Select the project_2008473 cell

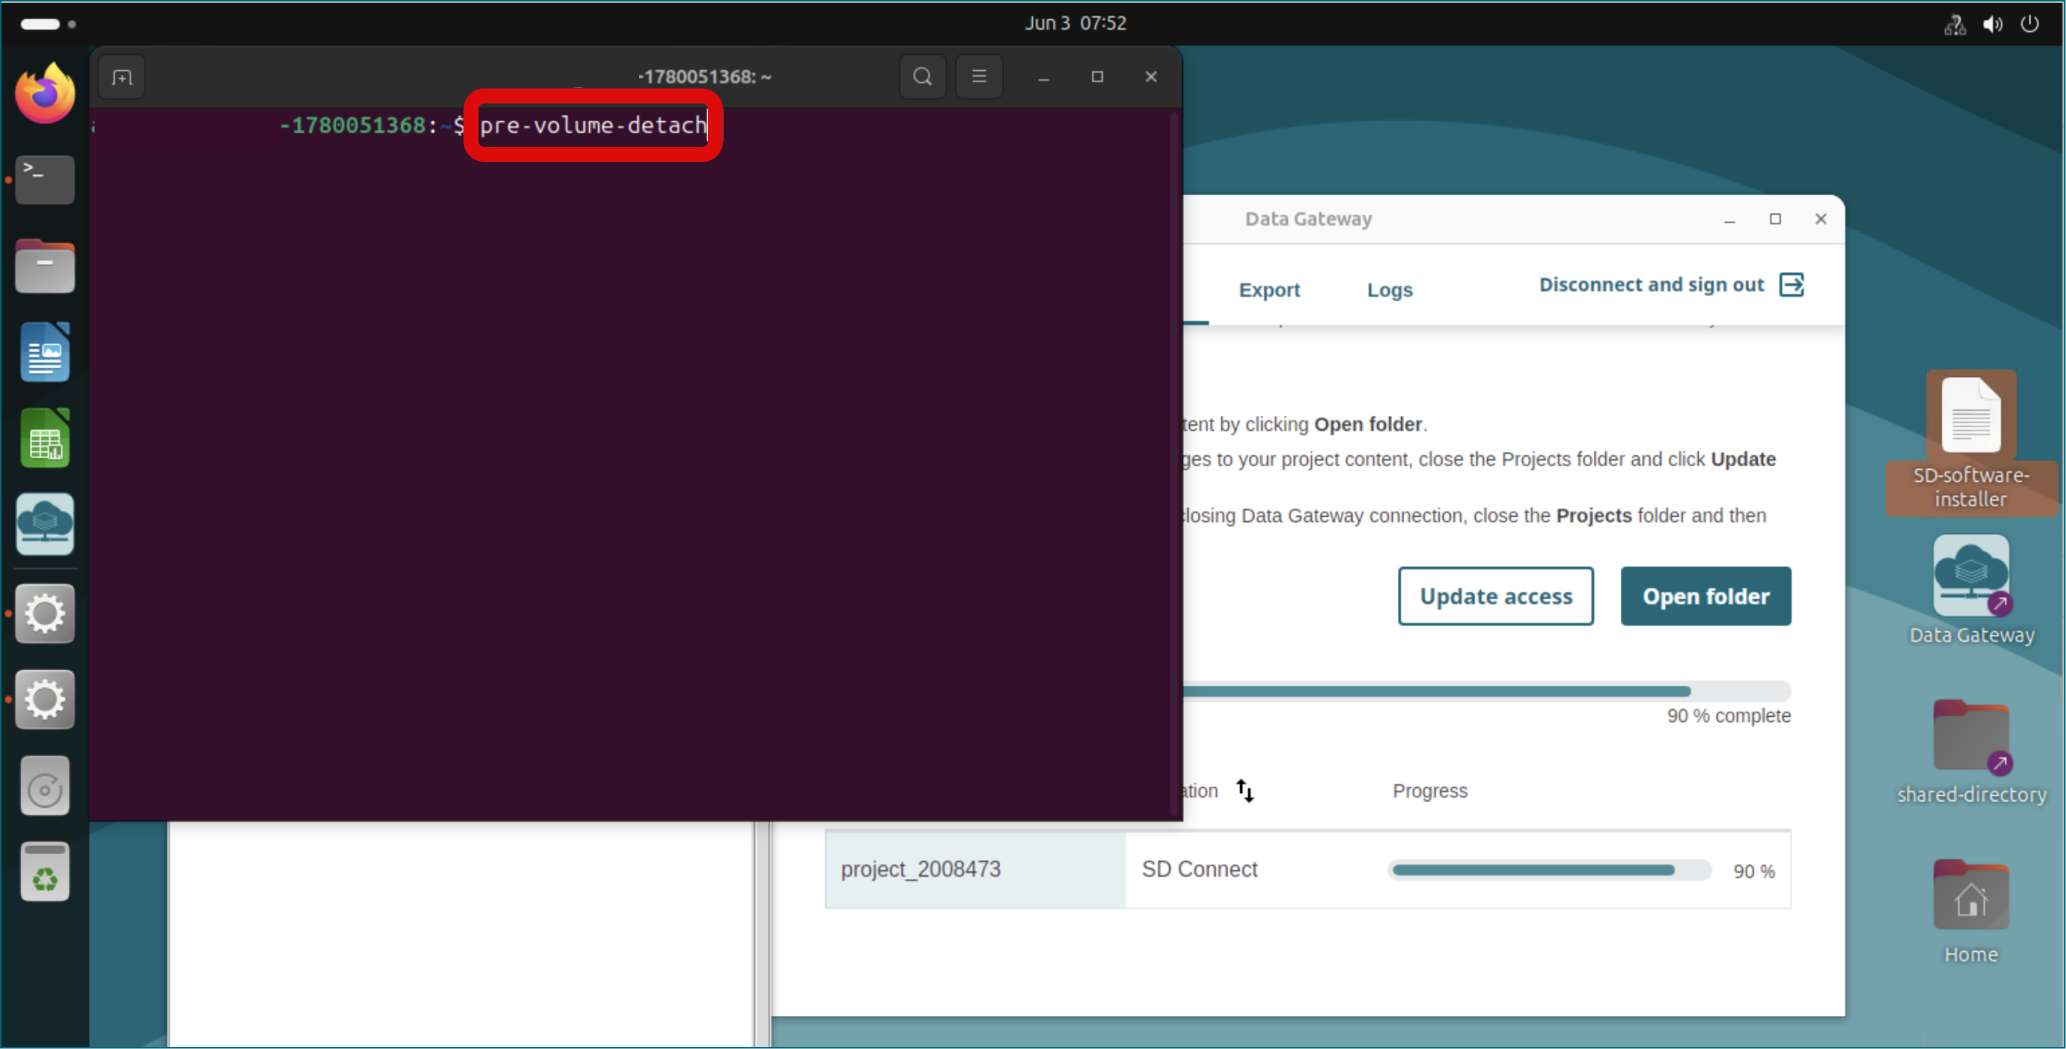tap(975, 869)
